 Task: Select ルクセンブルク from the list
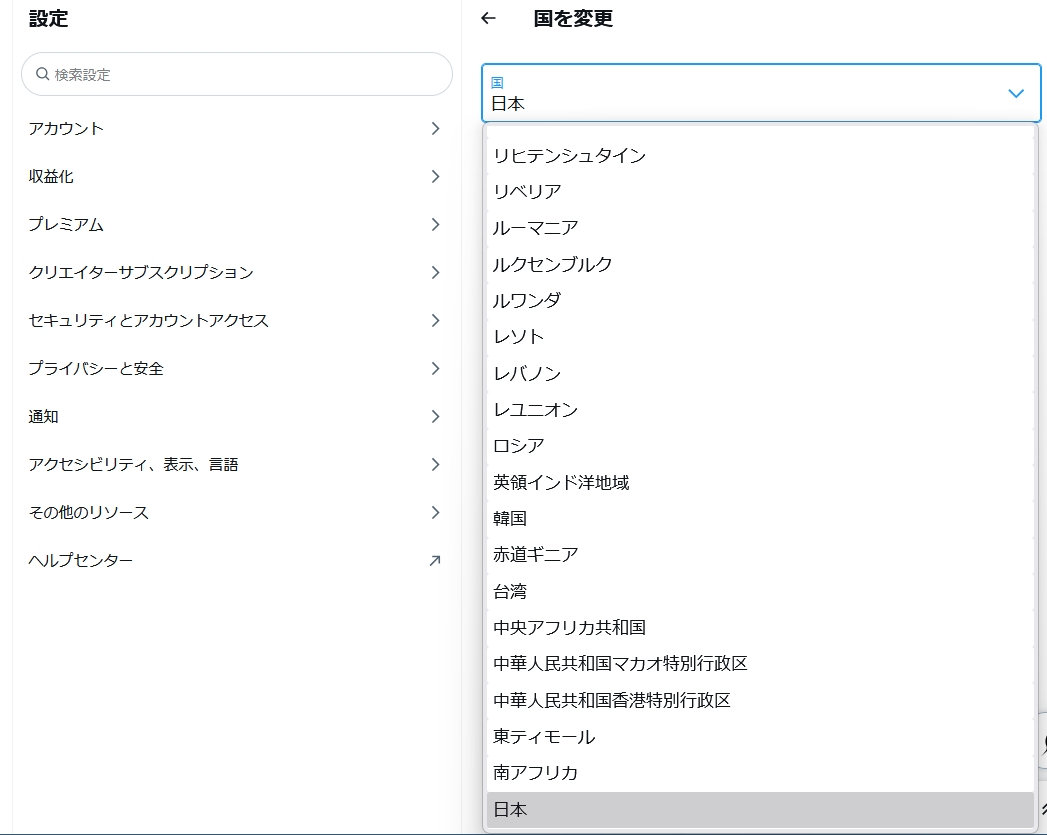coord(553,265)
